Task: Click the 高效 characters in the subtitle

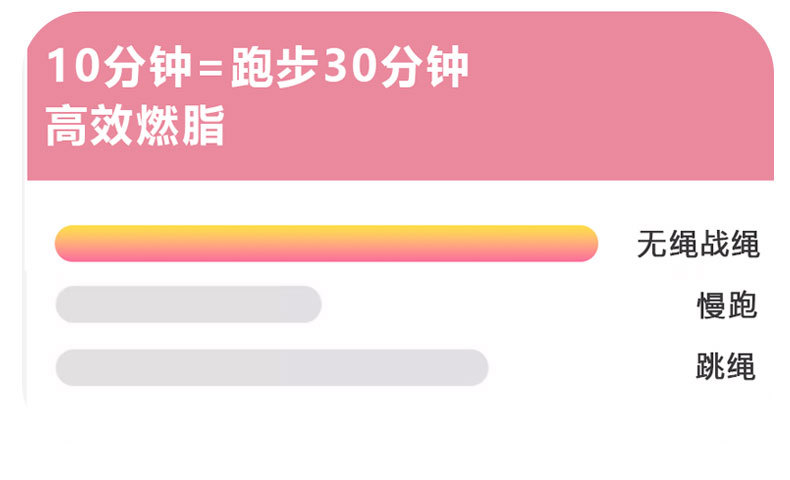Action: click(x=90, y=127)
